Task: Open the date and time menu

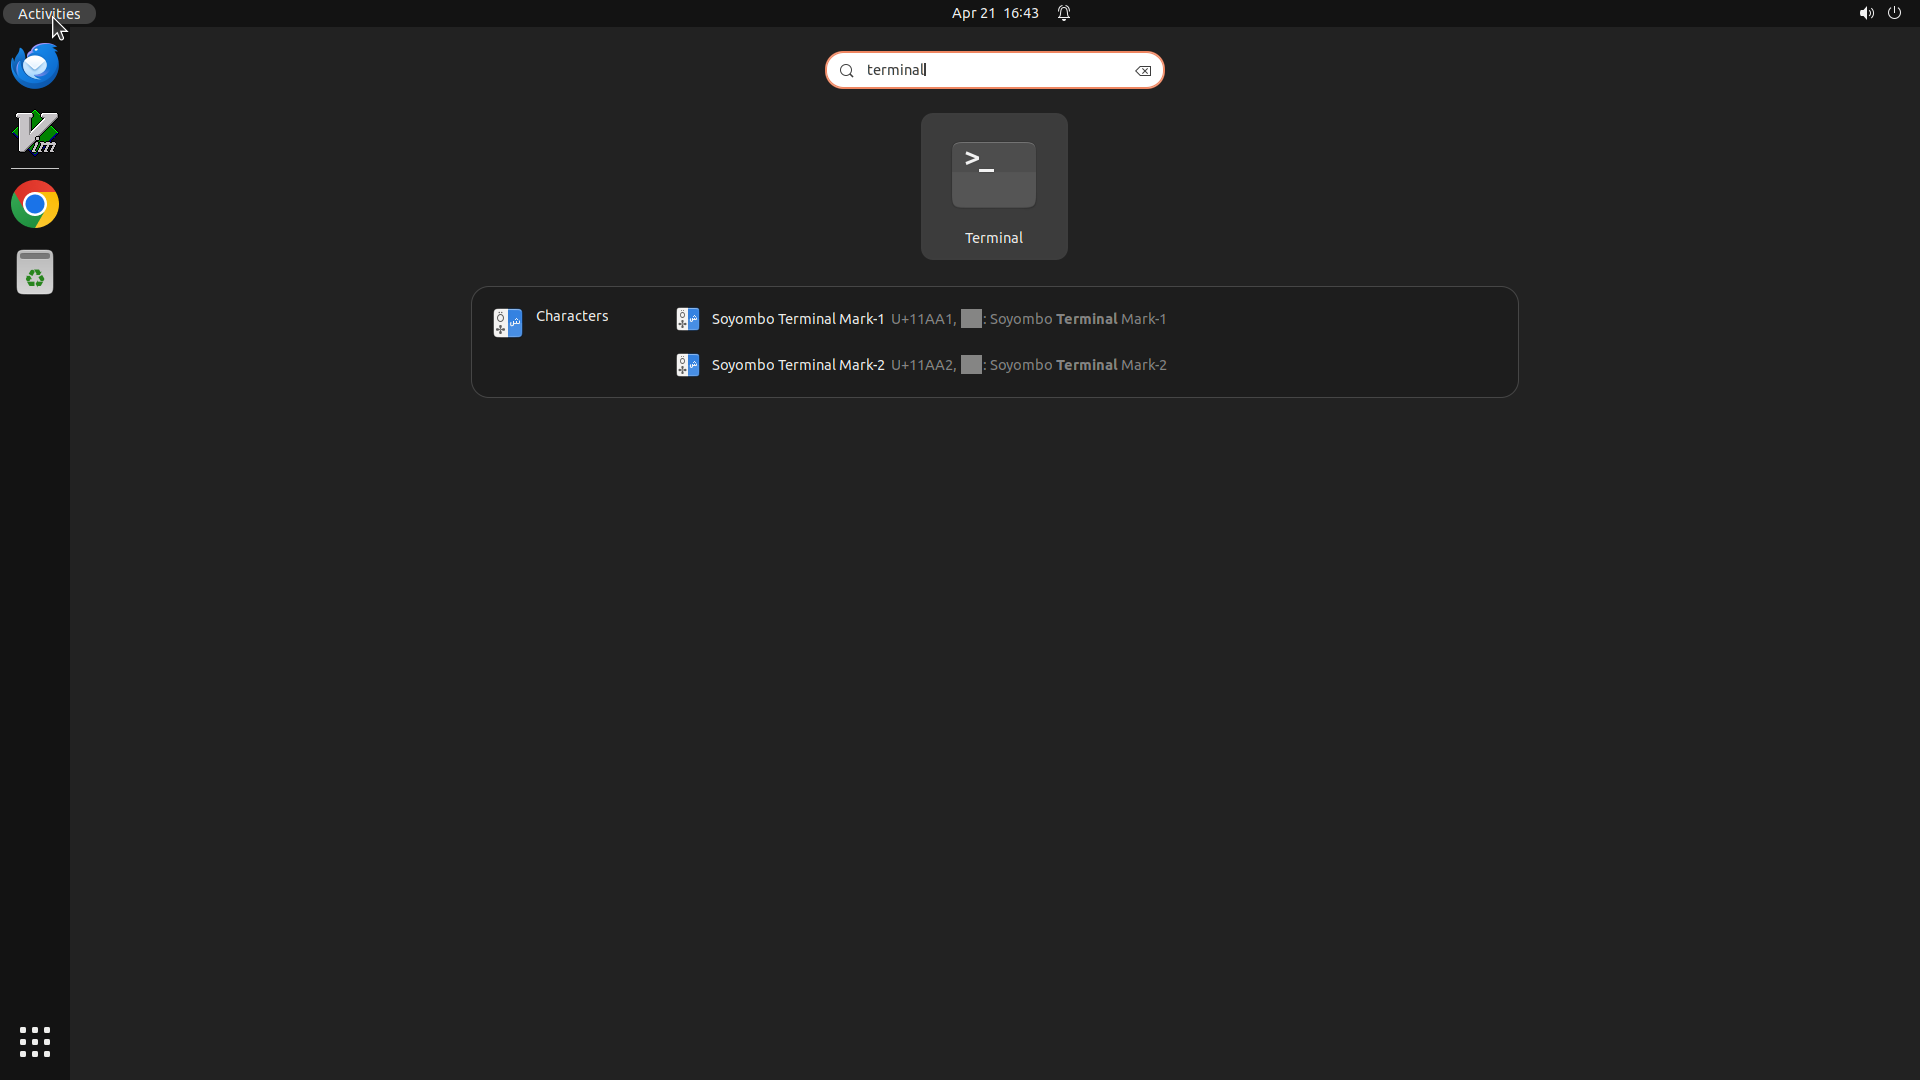Action: point(995,13)
